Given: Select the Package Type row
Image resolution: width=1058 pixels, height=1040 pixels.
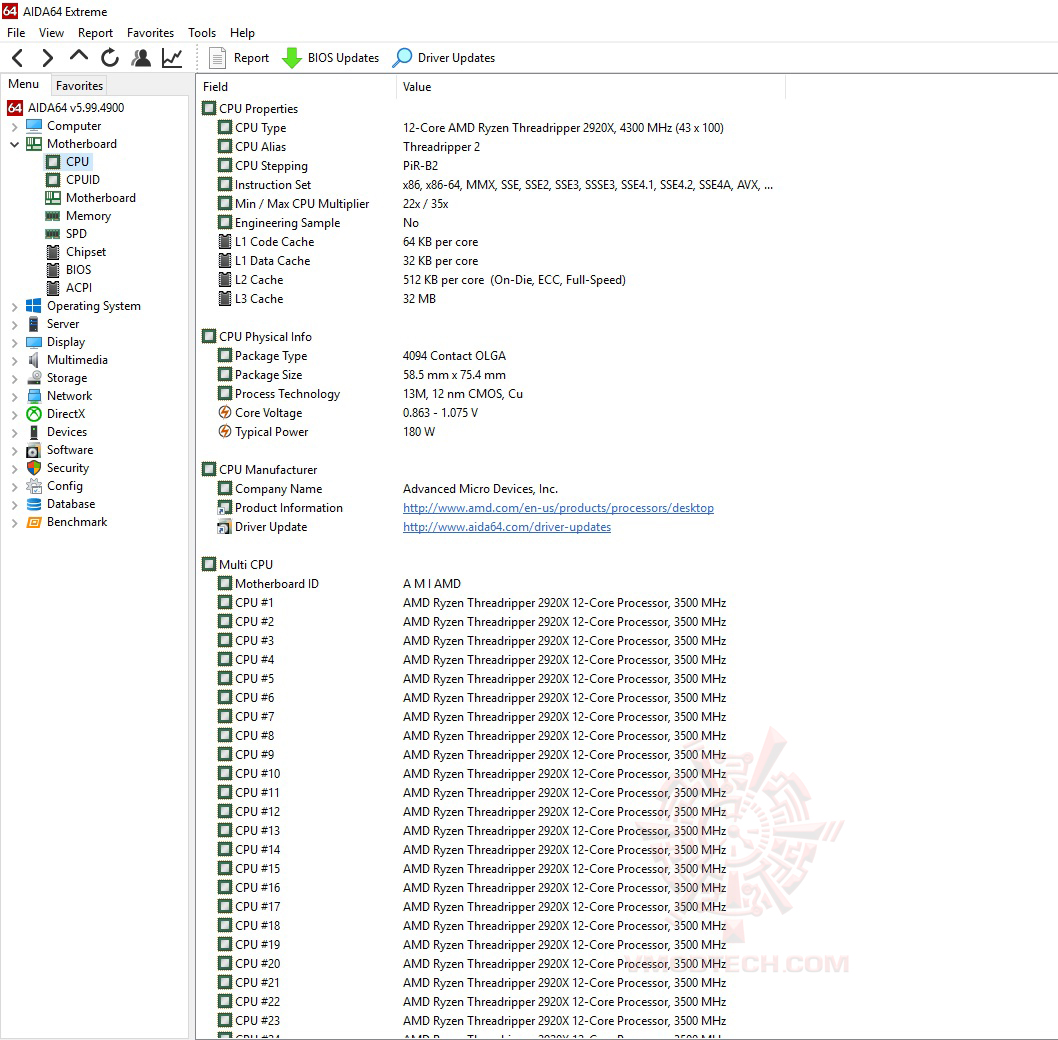Looking at the screenshot, I should pos(362,355).
